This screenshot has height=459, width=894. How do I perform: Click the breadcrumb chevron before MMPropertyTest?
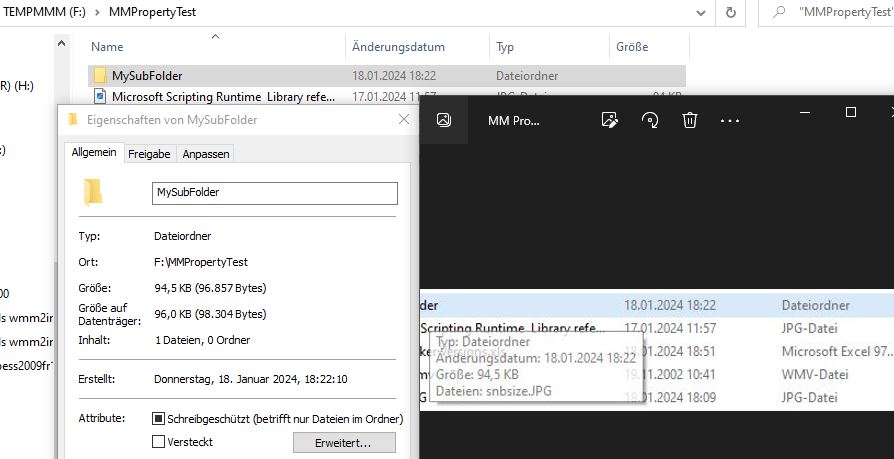click(97, 12)
